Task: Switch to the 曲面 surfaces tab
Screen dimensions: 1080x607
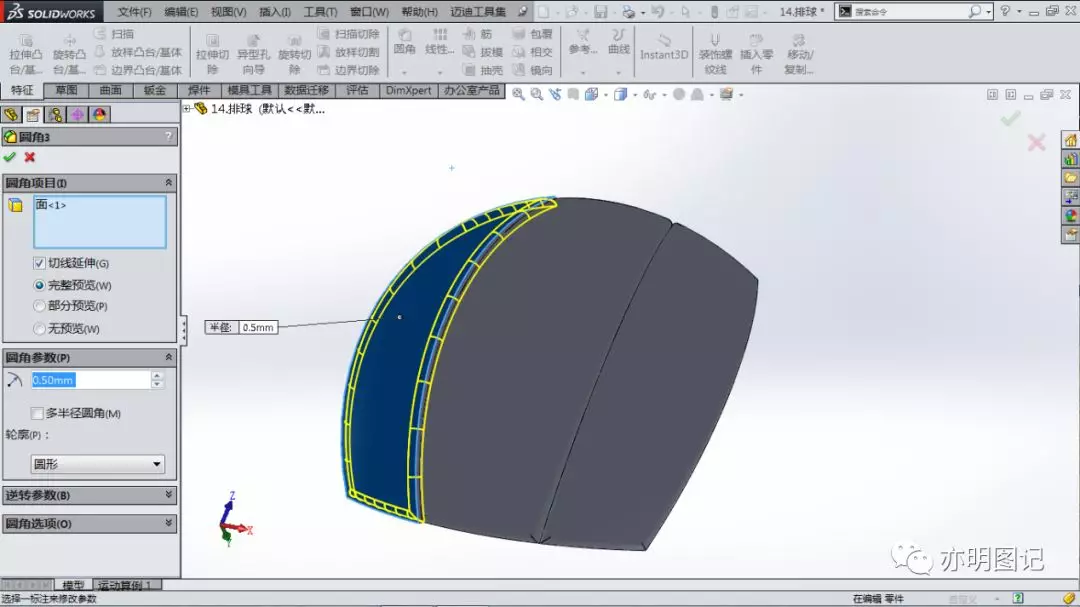Action: [x=110, y=90]
